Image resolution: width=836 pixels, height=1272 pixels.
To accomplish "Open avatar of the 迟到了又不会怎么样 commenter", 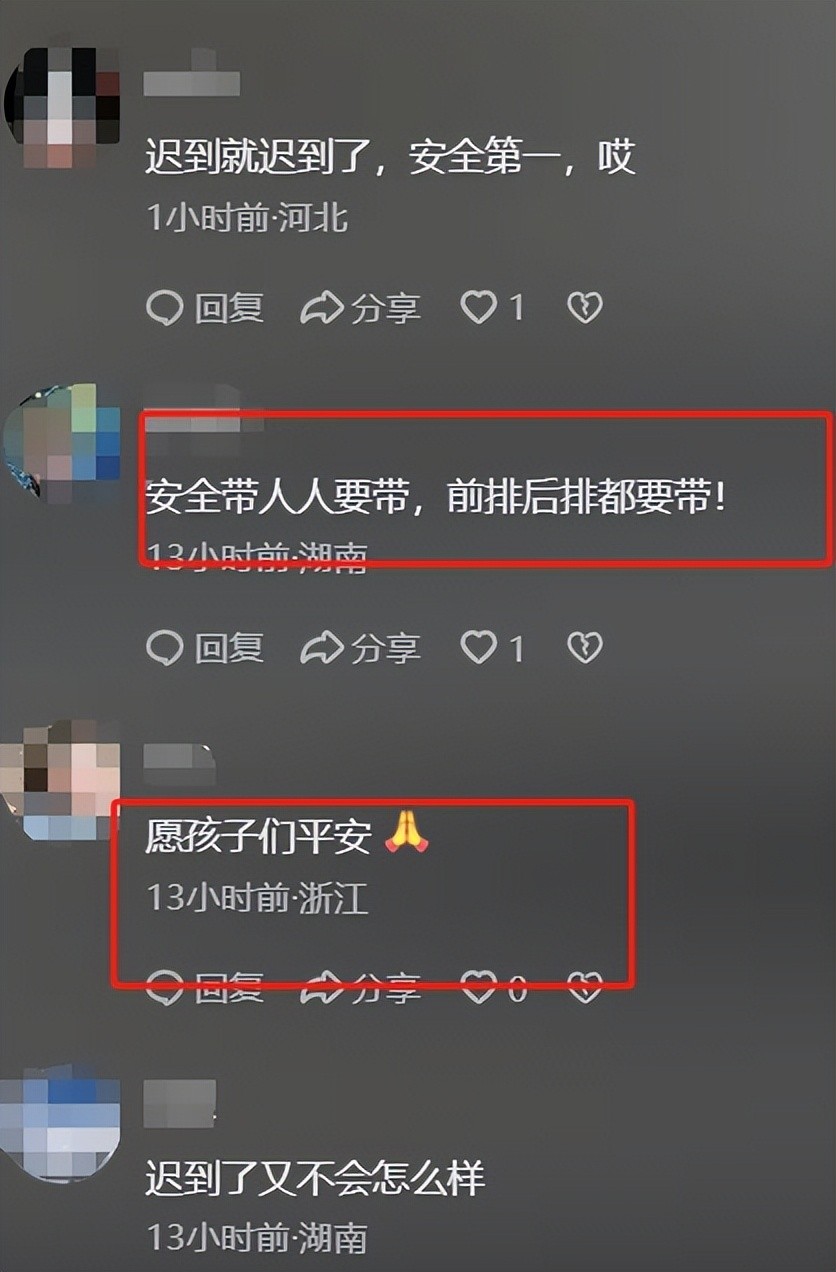I will (x=62, y=1122).
